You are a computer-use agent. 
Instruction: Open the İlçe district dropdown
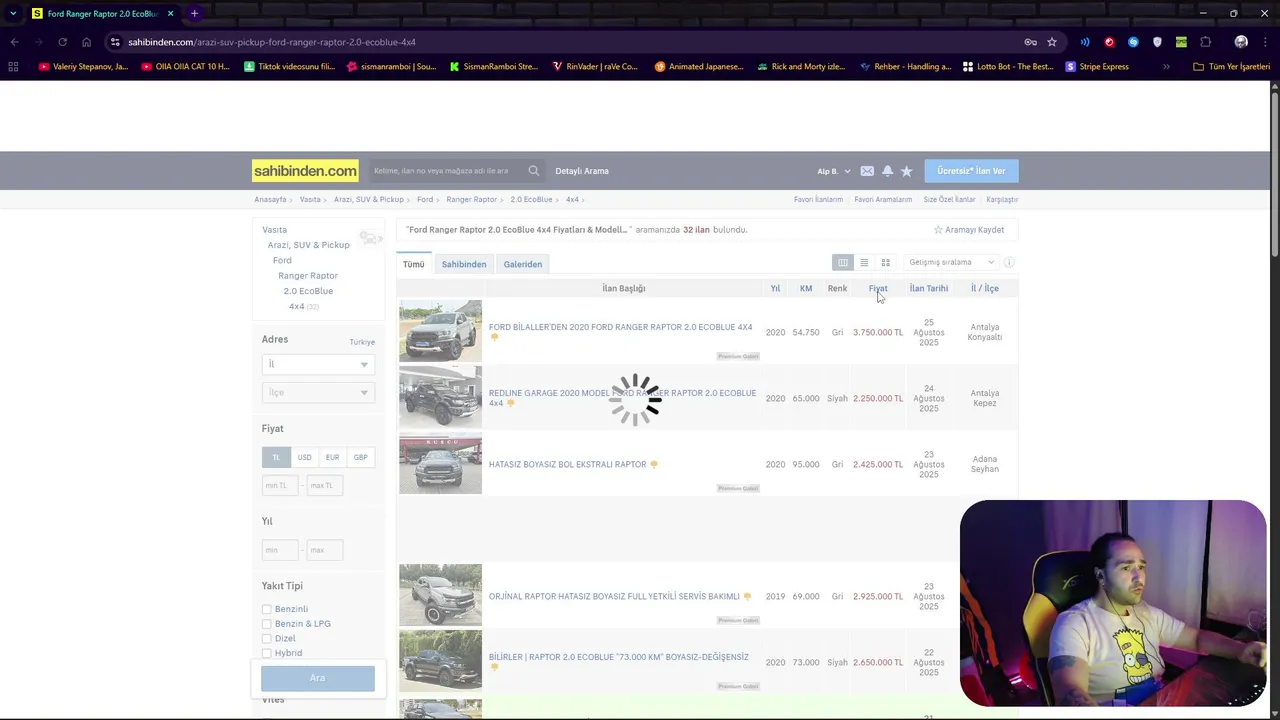[x=318, y=392]
